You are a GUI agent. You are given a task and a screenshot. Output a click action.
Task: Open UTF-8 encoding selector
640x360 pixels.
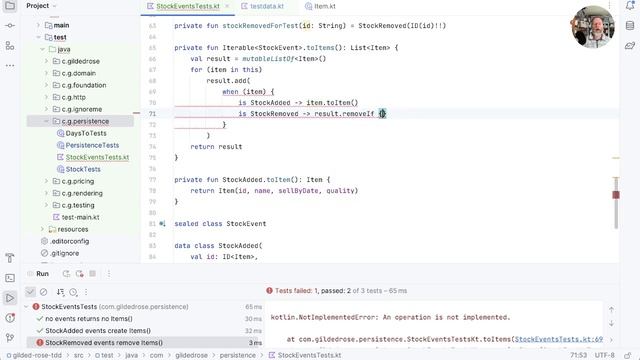604,356
